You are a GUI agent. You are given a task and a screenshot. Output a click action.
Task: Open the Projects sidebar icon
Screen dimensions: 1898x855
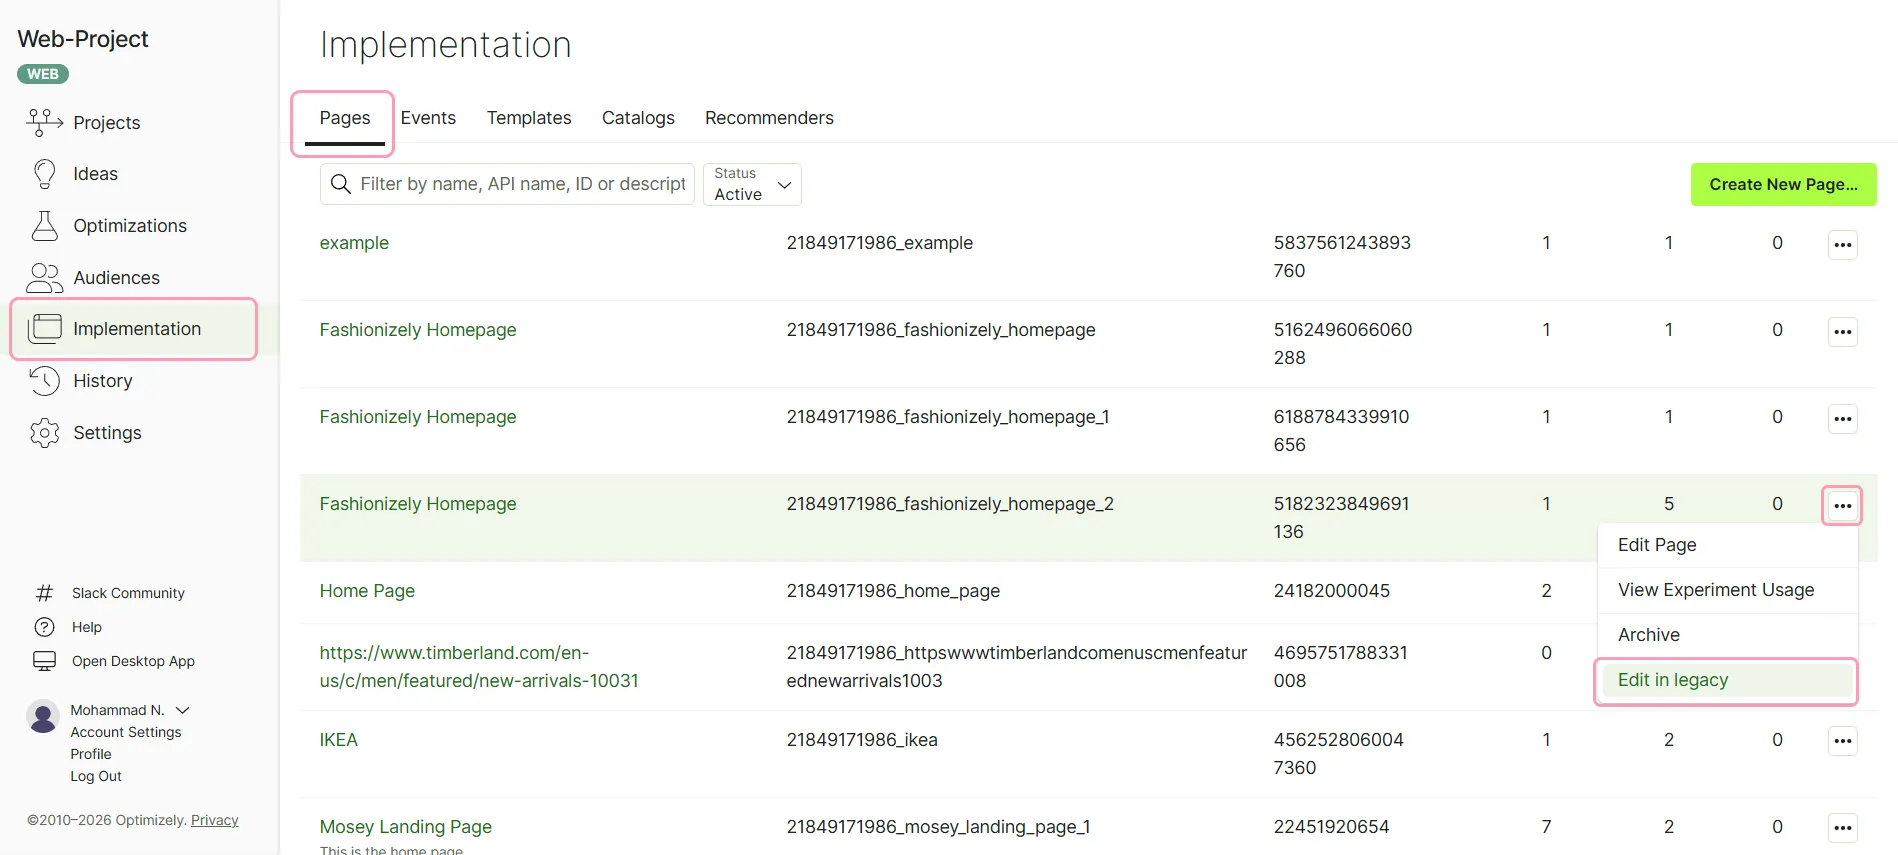(45, 122)
